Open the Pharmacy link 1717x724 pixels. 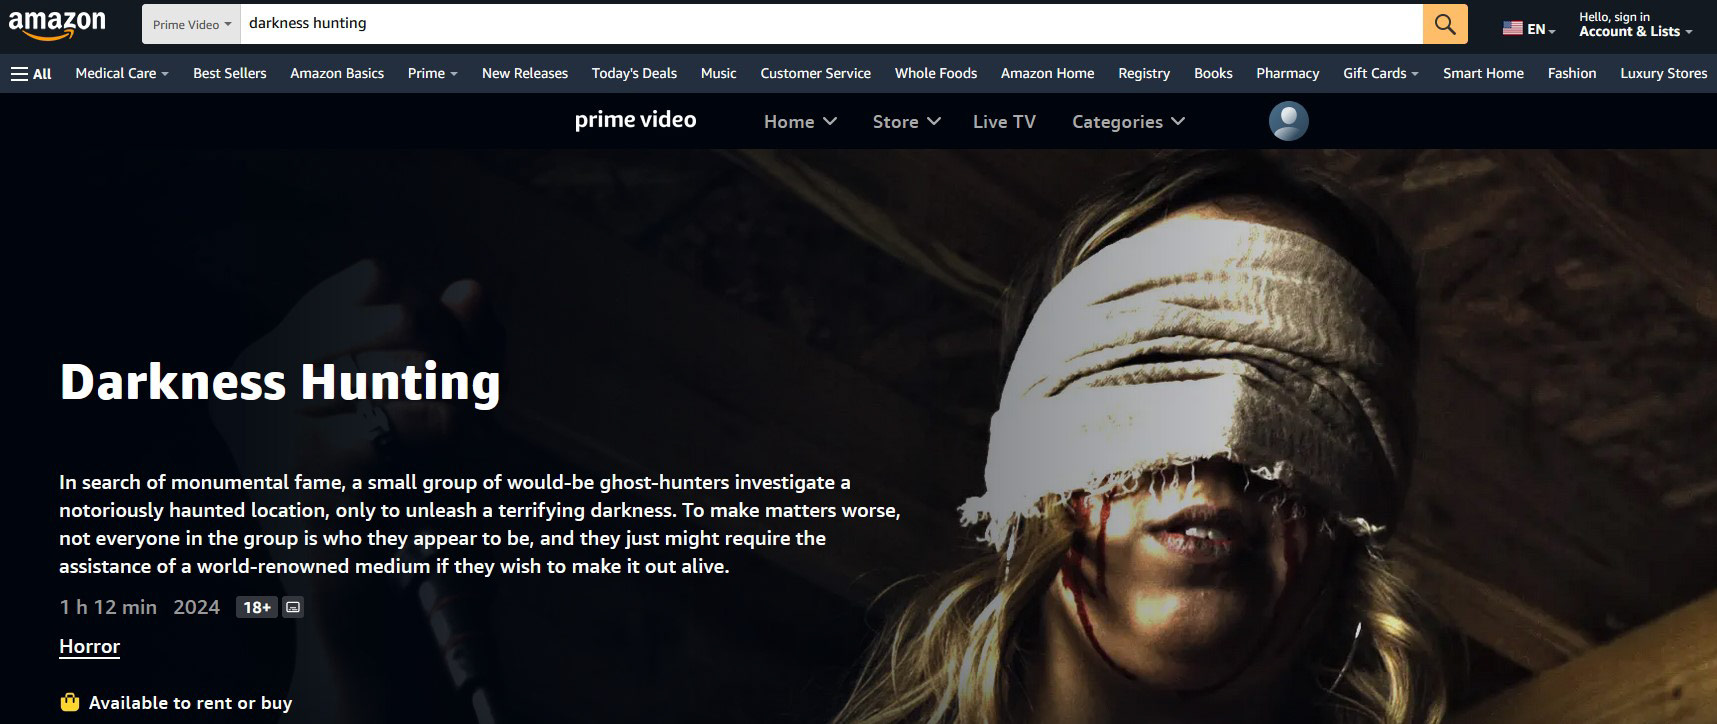coord(1288,73)
